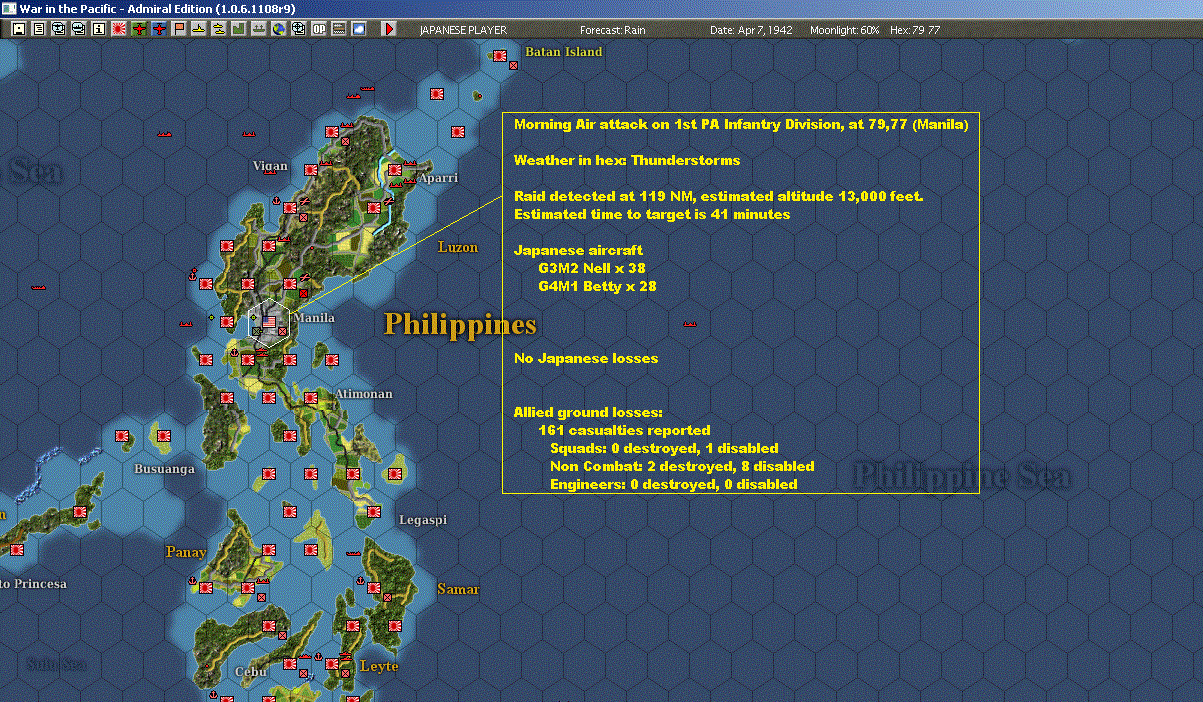Image resolution: width=1203 pixels, height=702 pixels.
Task: Click the Non Combat losses line
Action: coord(682,466)
